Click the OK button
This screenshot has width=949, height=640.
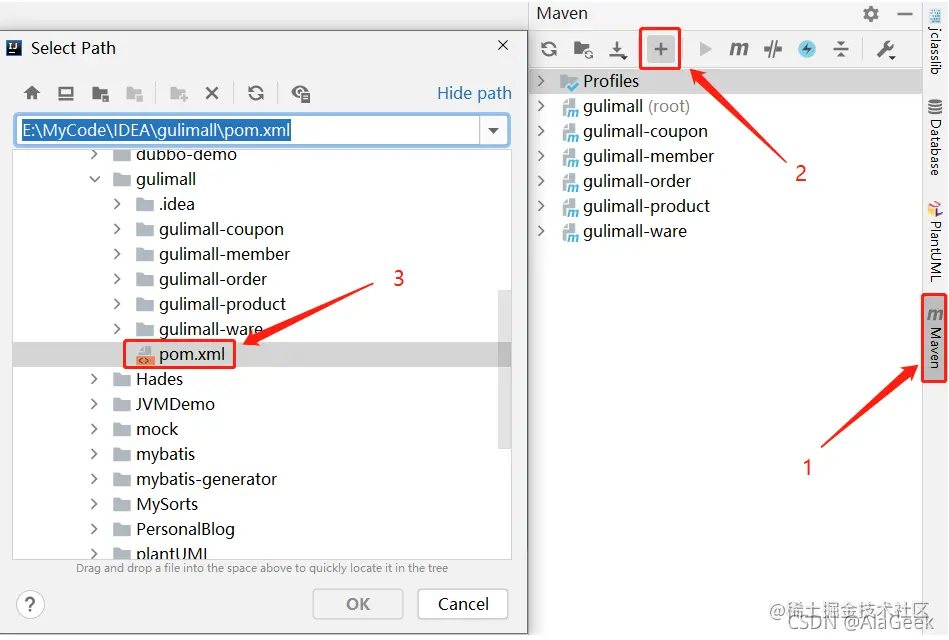point(358,604)
